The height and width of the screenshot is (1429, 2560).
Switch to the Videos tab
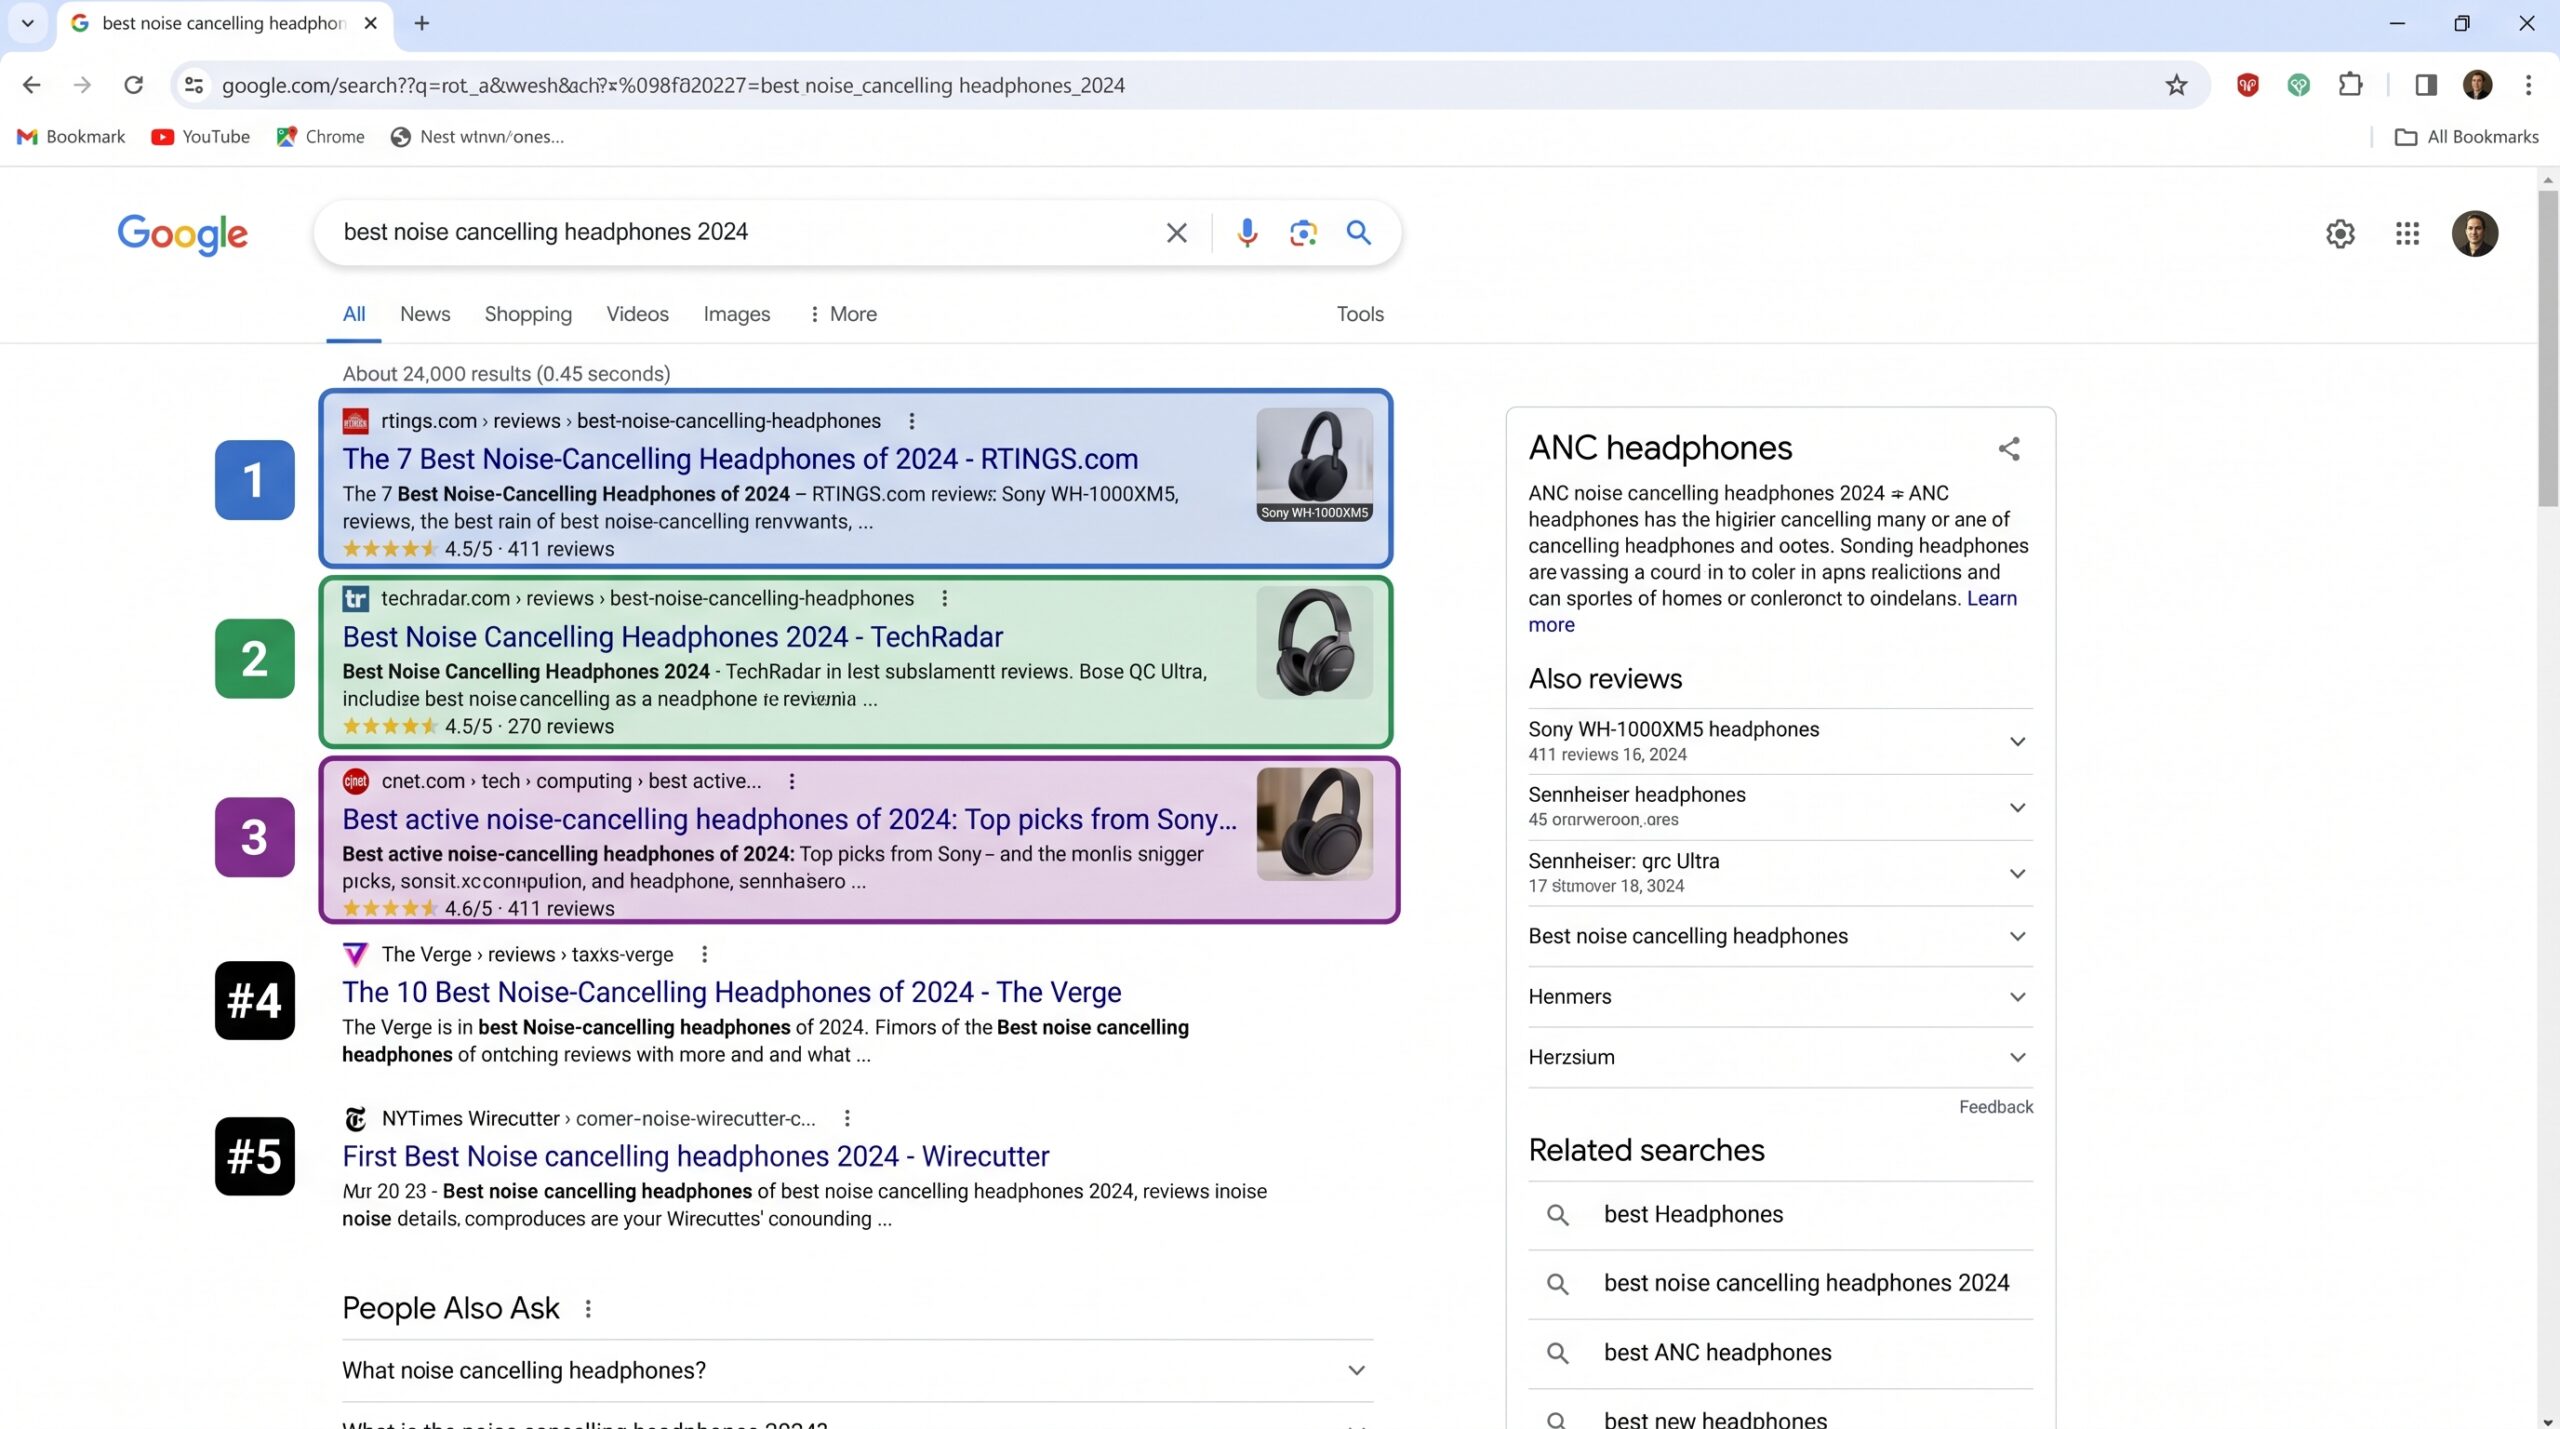click(637, 314)
